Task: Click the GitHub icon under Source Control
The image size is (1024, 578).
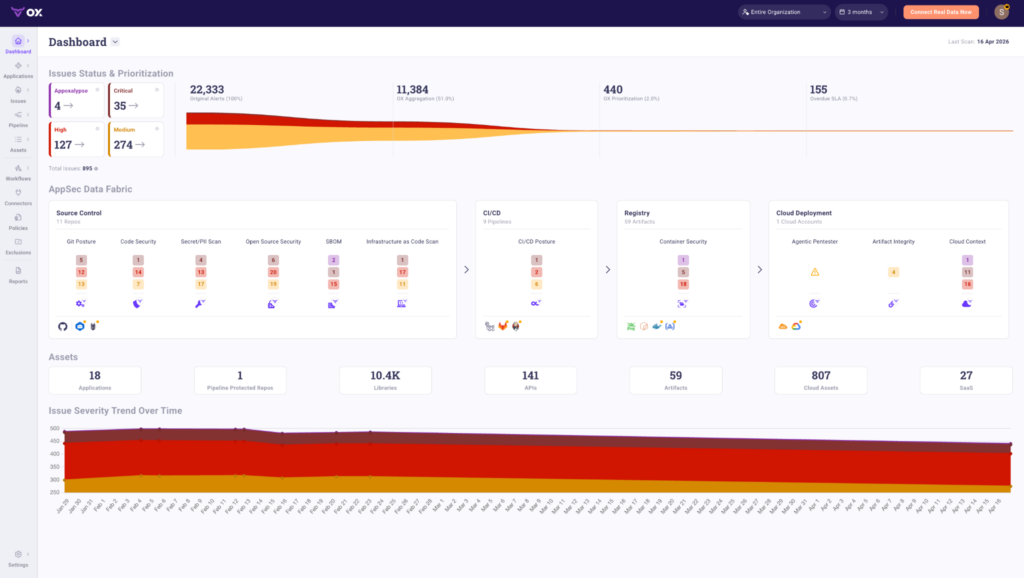Action: pyautogui.click(x=63, y=326)
